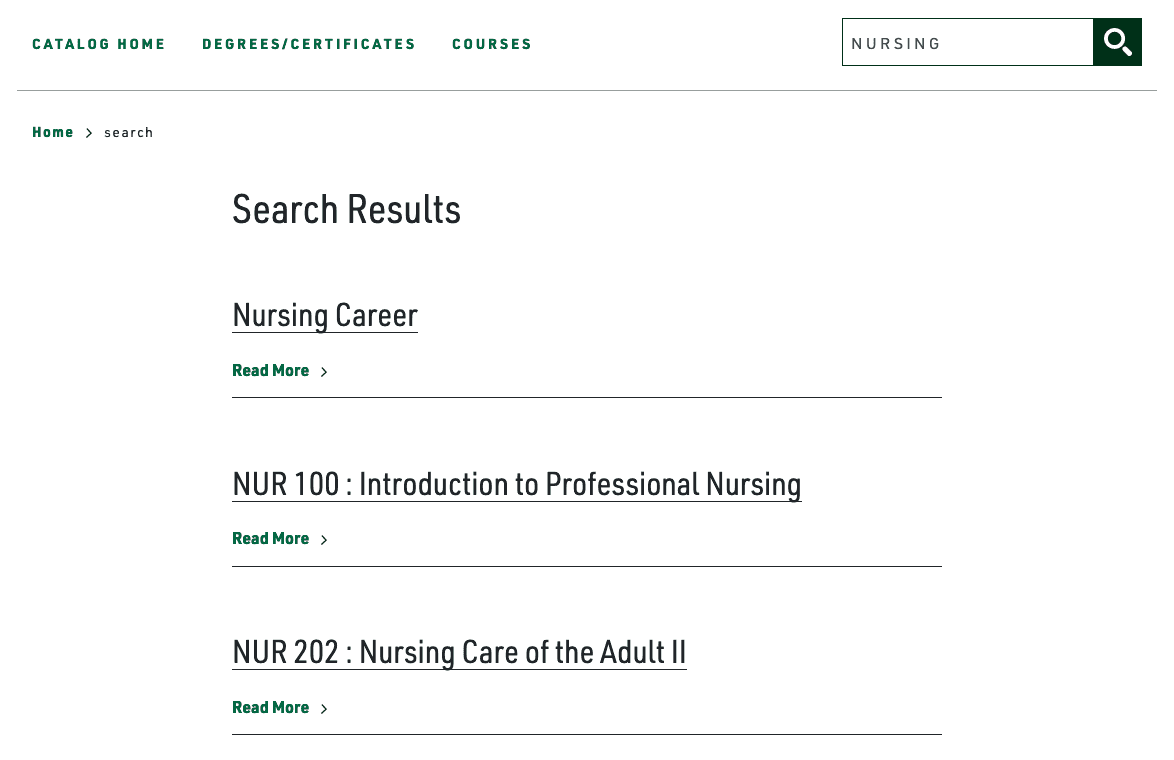1174x760 pixels.
Task: Navigate to Home via the breadcrumb
Action: (x=53, y=132)
